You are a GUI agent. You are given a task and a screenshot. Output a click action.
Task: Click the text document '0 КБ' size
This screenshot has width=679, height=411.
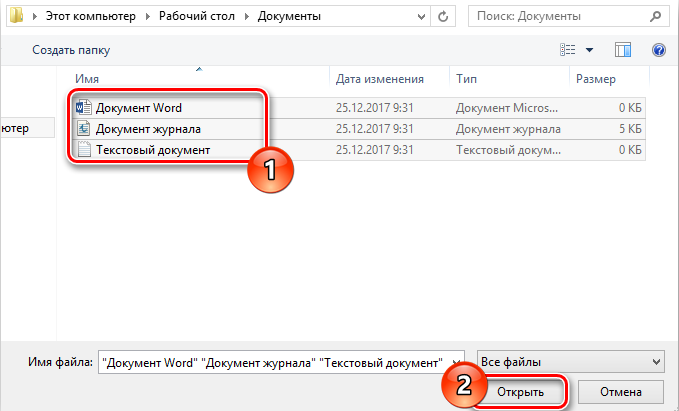(630, 150)
